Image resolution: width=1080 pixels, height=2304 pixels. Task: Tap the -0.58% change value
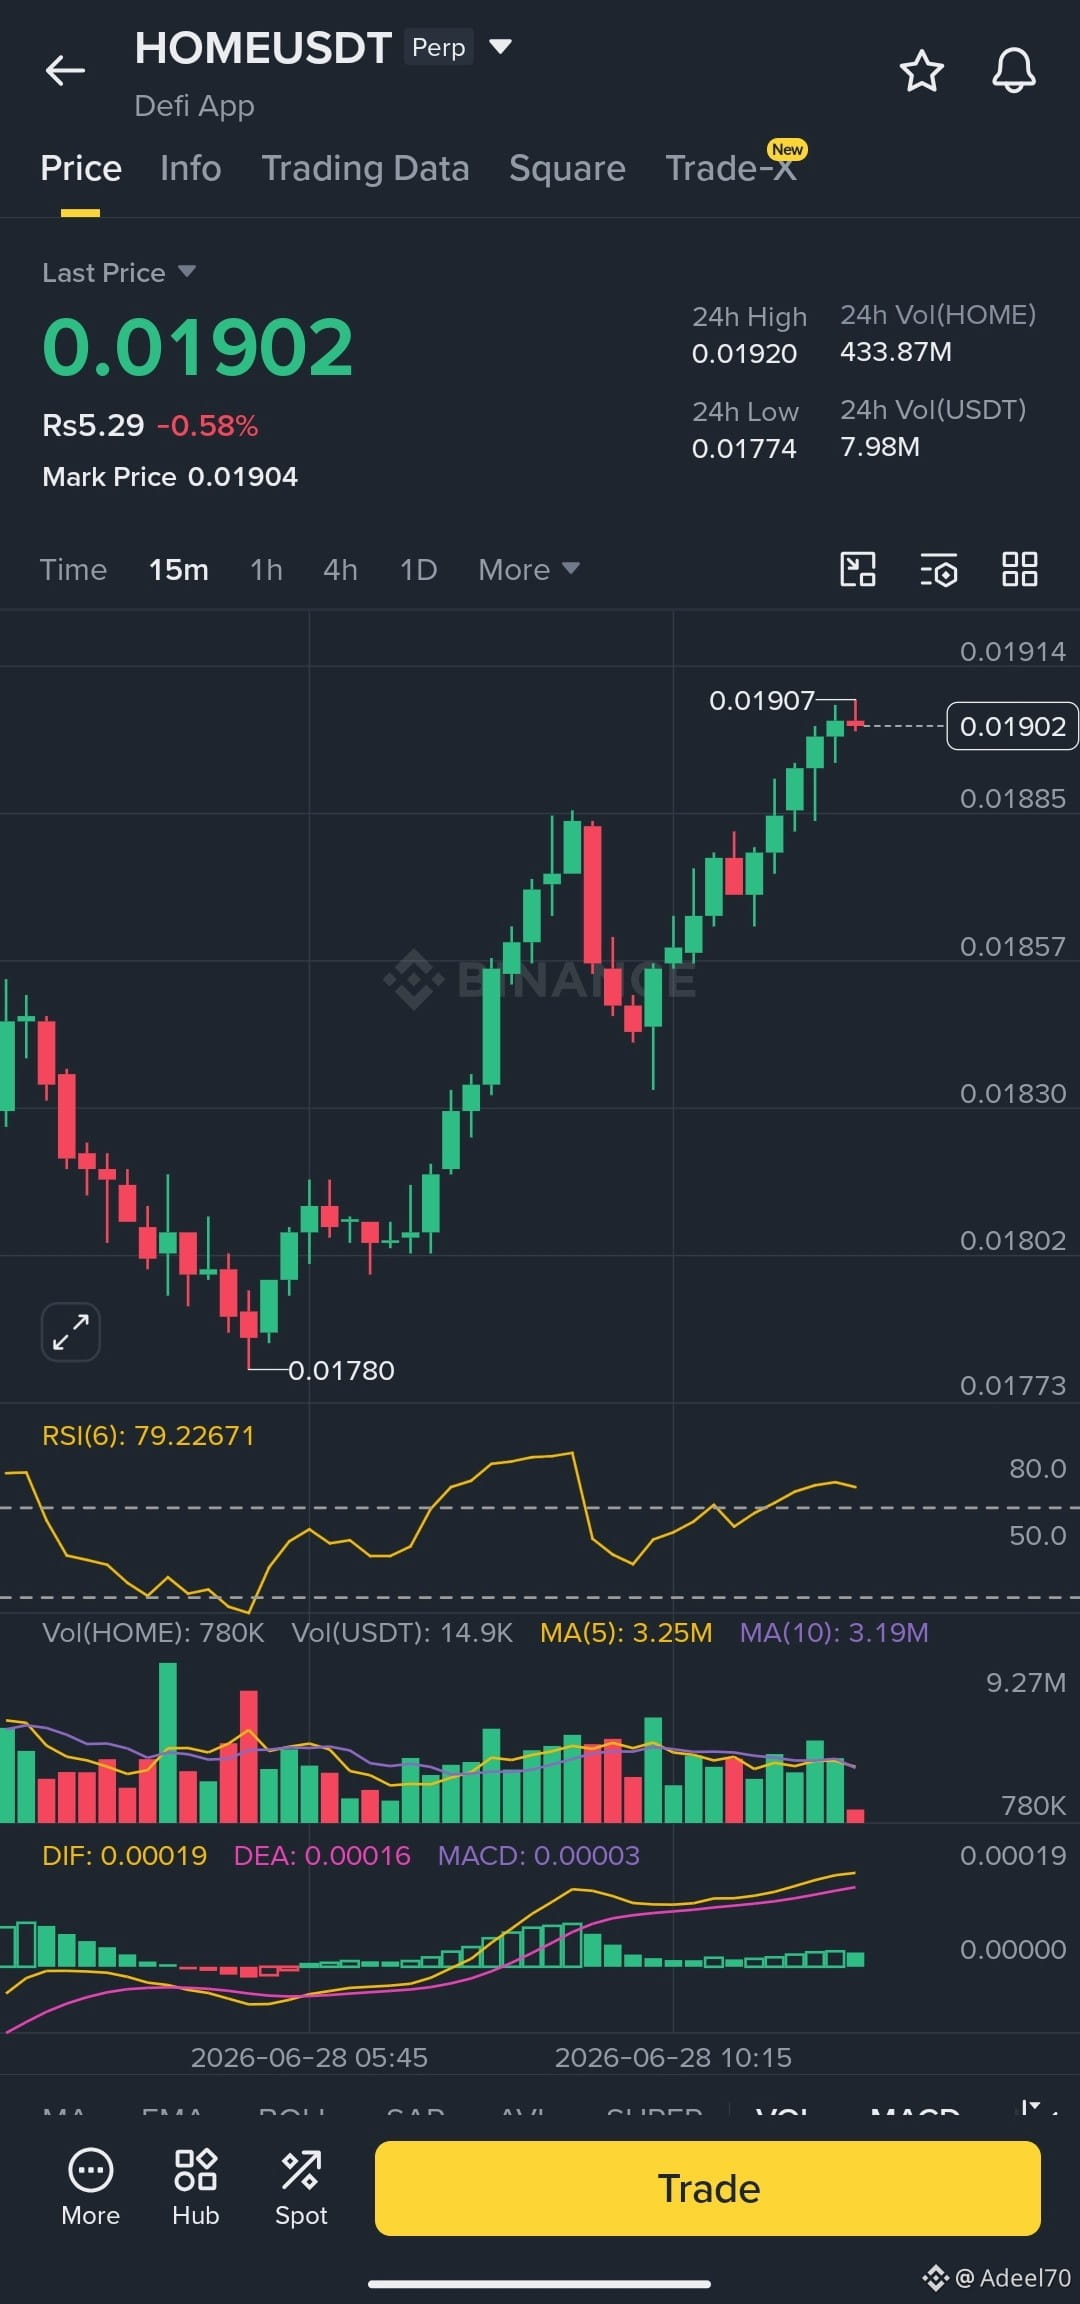click(x=207, y=426)
